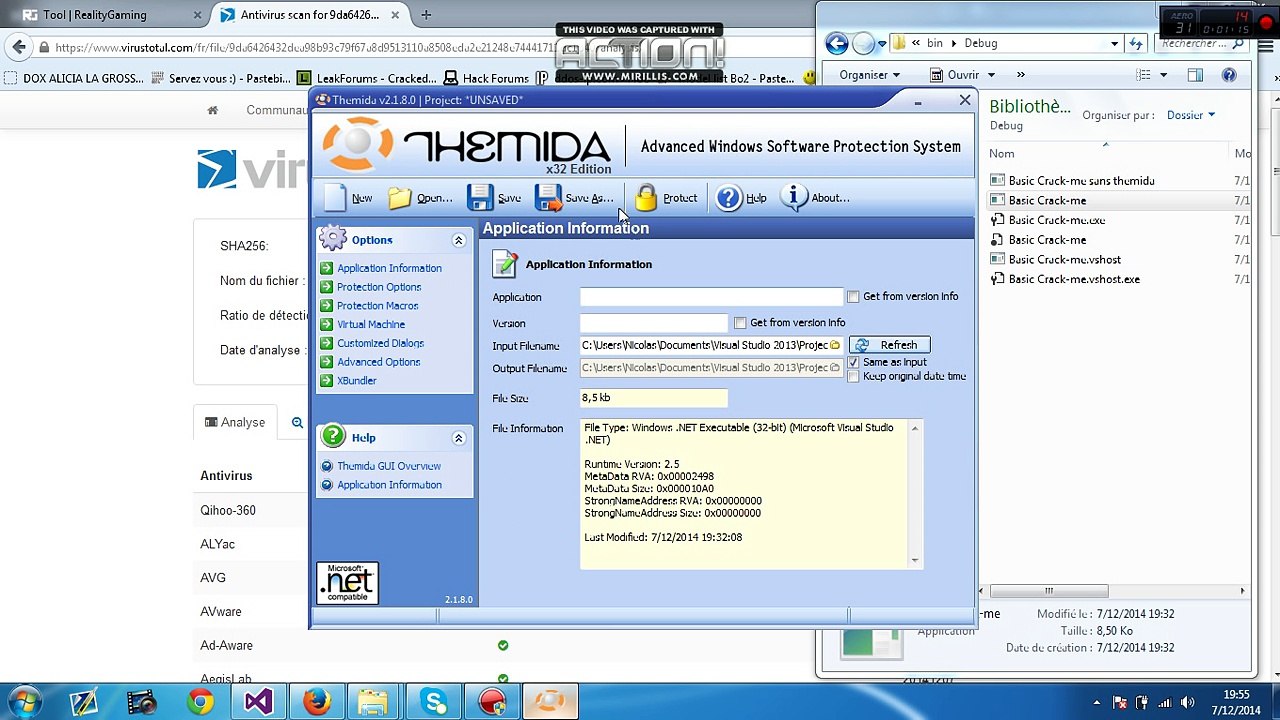The image size is (1280, 720).
Task: Enable Get from version info for Version
Action: [740, 323]
